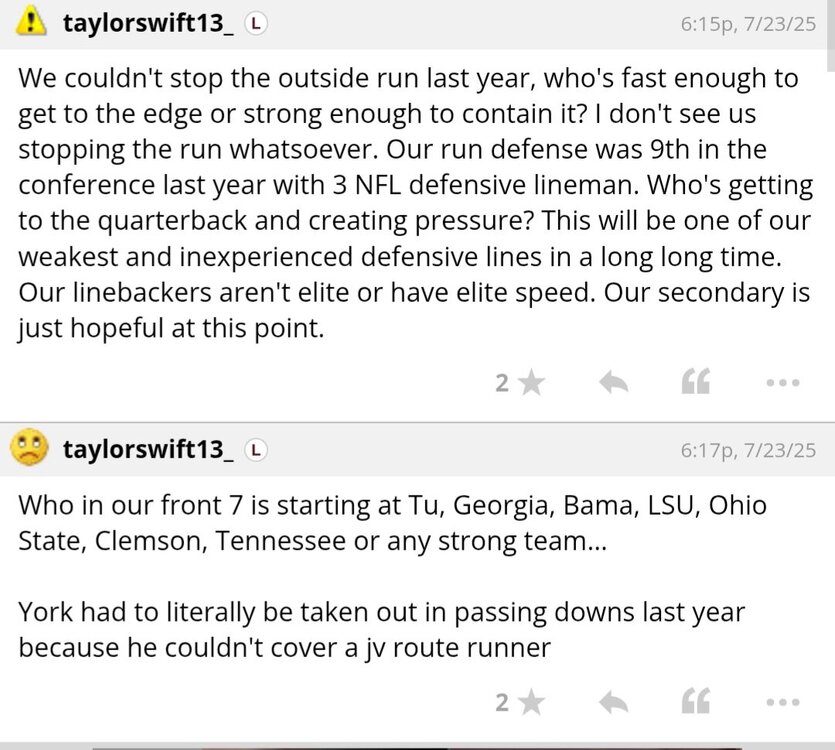Image resolution: width=835 pixels, height=750 pixels.
Task: Open taylorswift13_ profile from the first post
Action: (x=147, y=22)
